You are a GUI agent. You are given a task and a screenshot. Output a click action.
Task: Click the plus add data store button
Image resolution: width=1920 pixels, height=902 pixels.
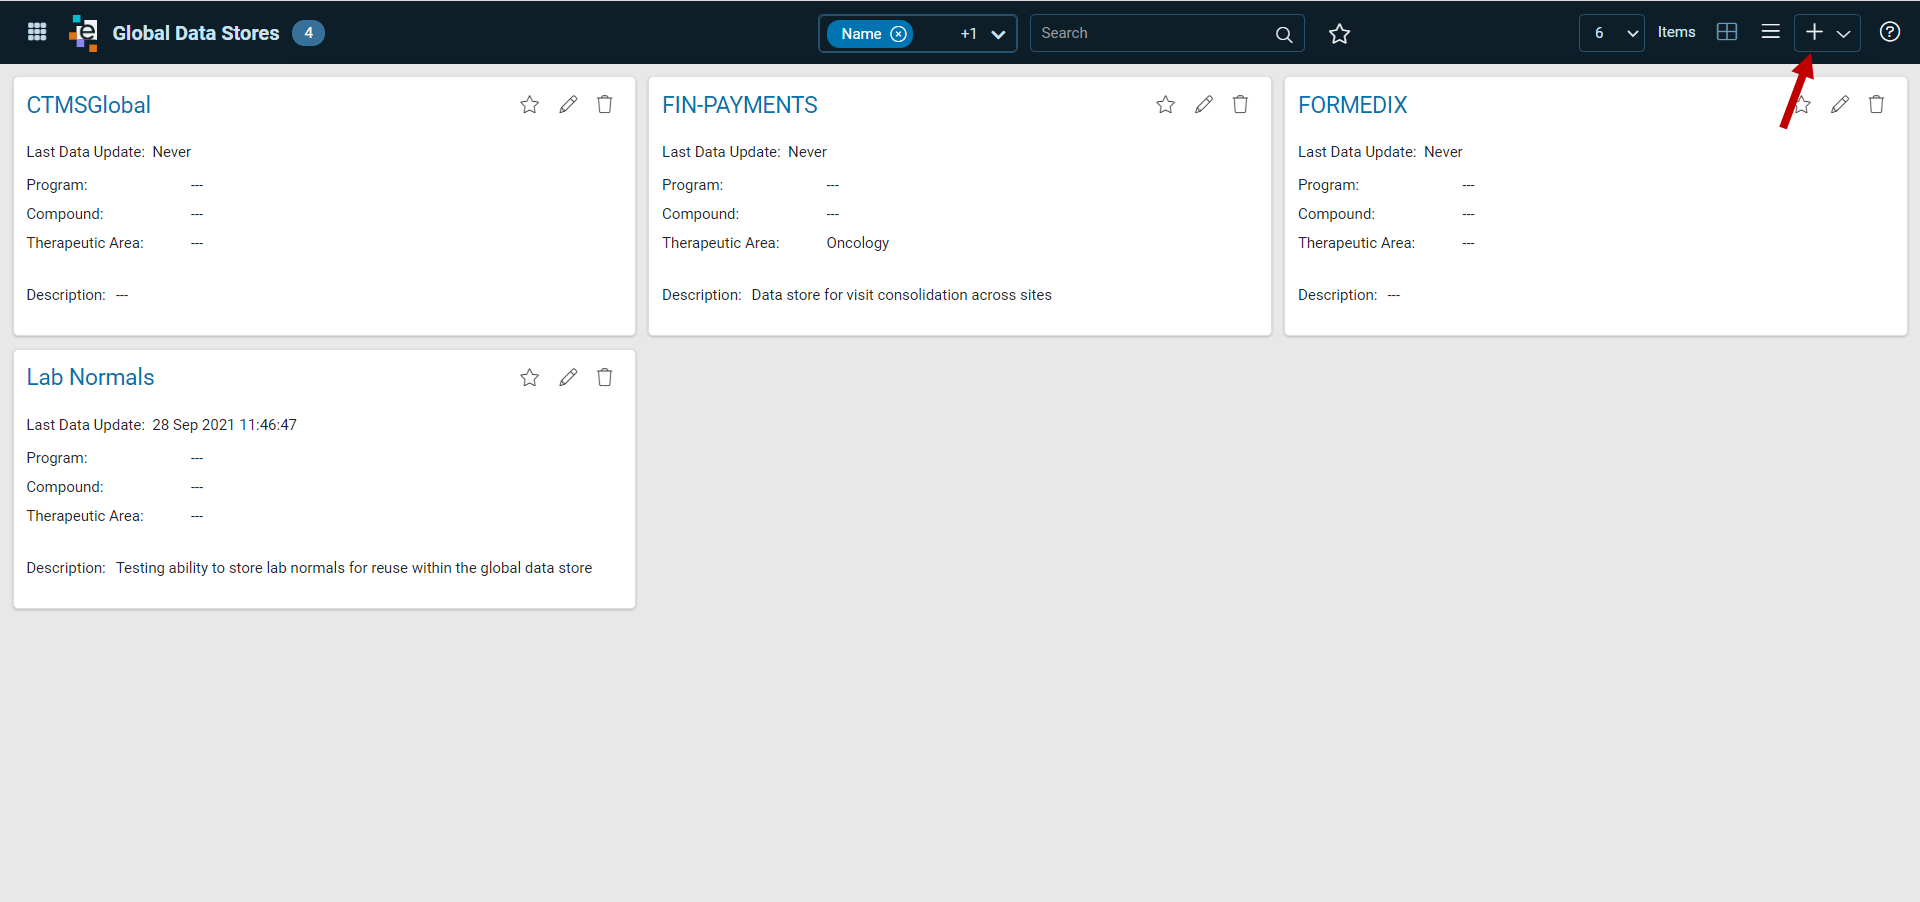coord(1814,33)
